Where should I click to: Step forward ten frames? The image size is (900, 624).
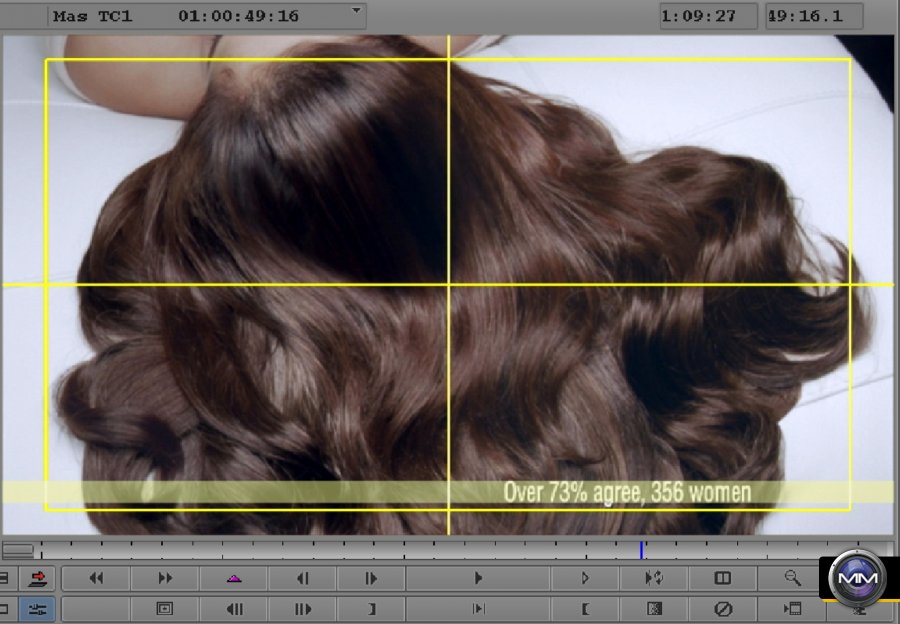click(302, 609)
